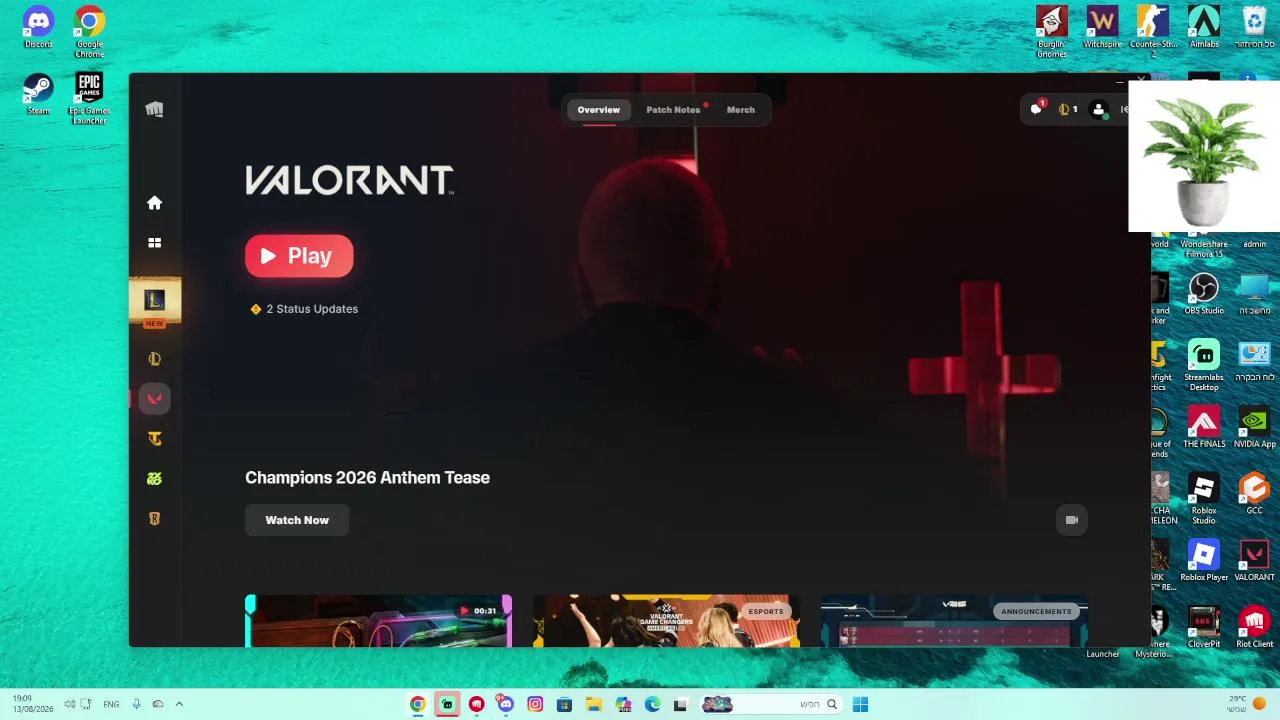This screenshot has width=1280, height=720.
Task: Click the Watch Now button
Action: pos(297,520)
